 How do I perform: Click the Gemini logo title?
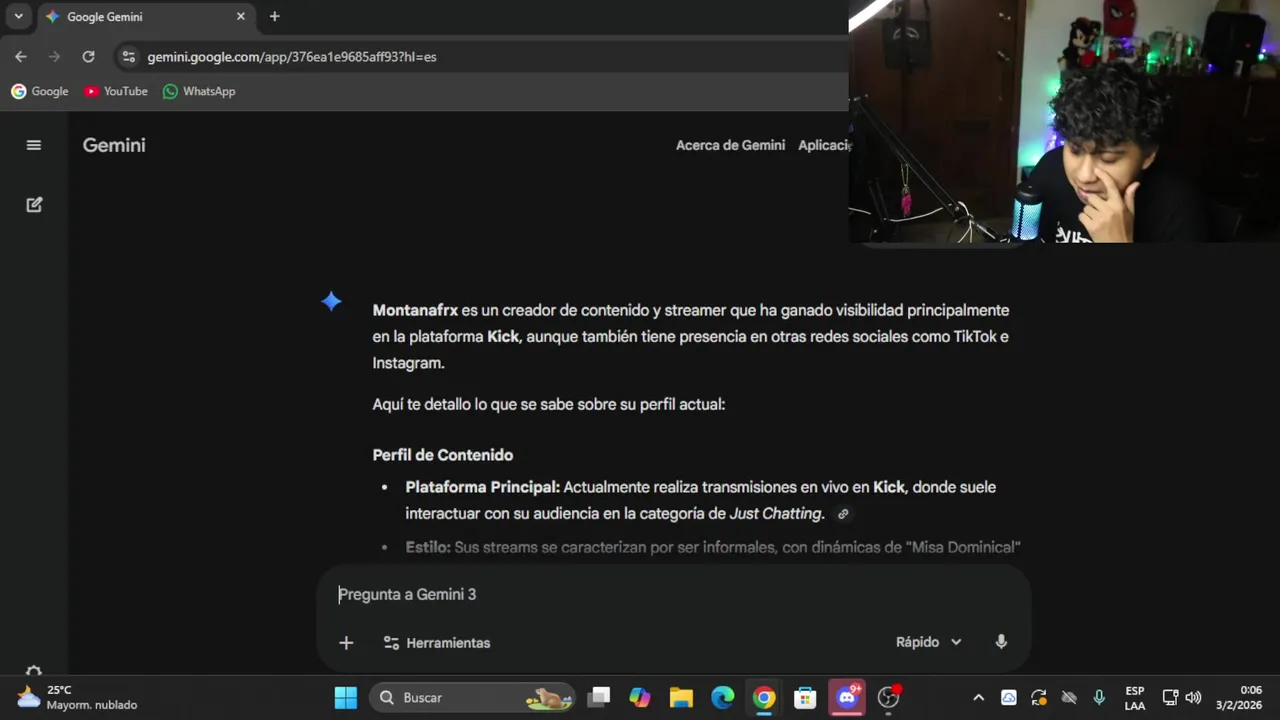[x=114, y=145]
